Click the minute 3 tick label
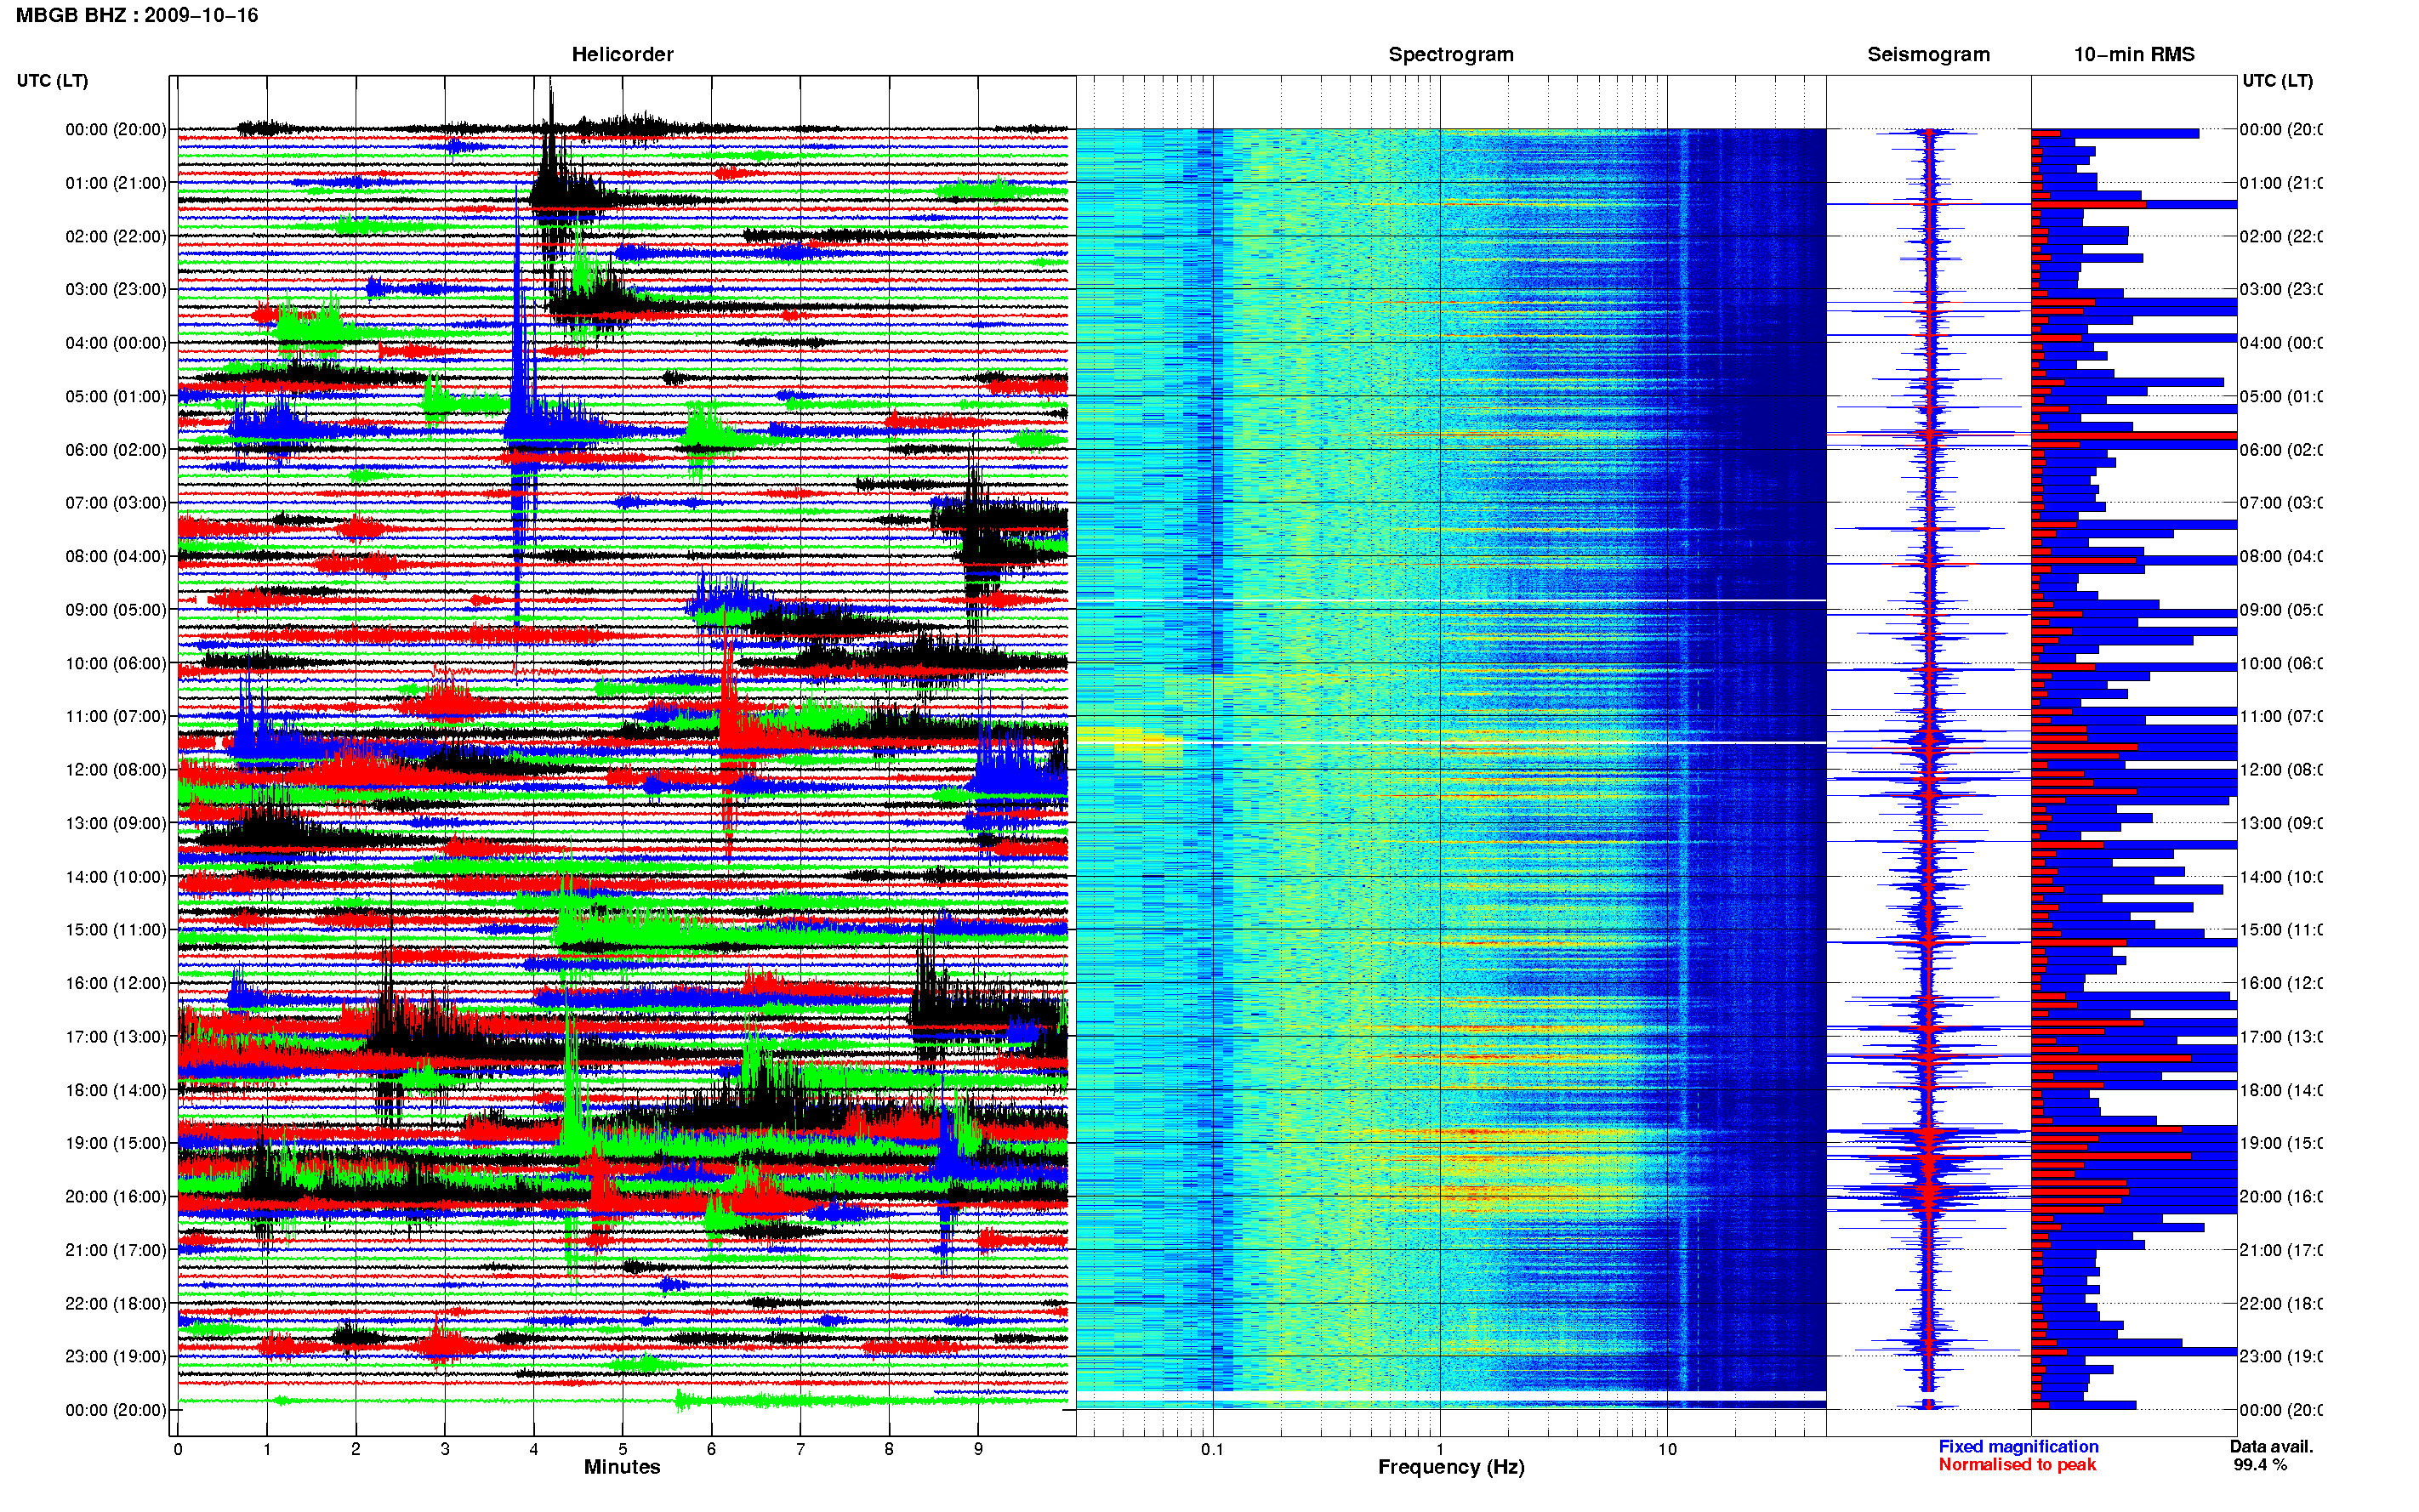2419x1512 pixels. [x=445, y=1449]
